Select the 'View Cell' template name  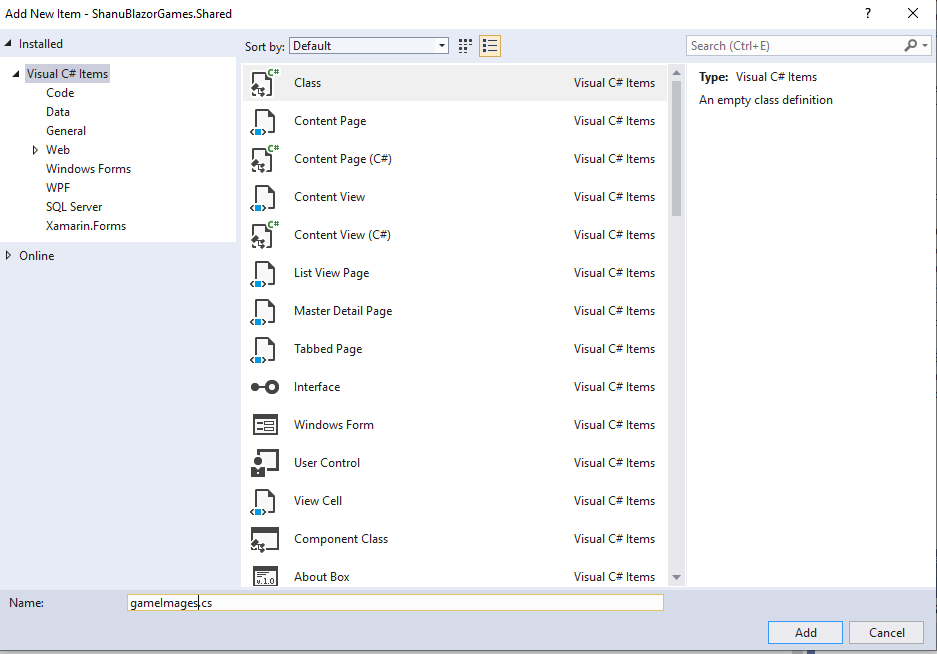(318, 501)
